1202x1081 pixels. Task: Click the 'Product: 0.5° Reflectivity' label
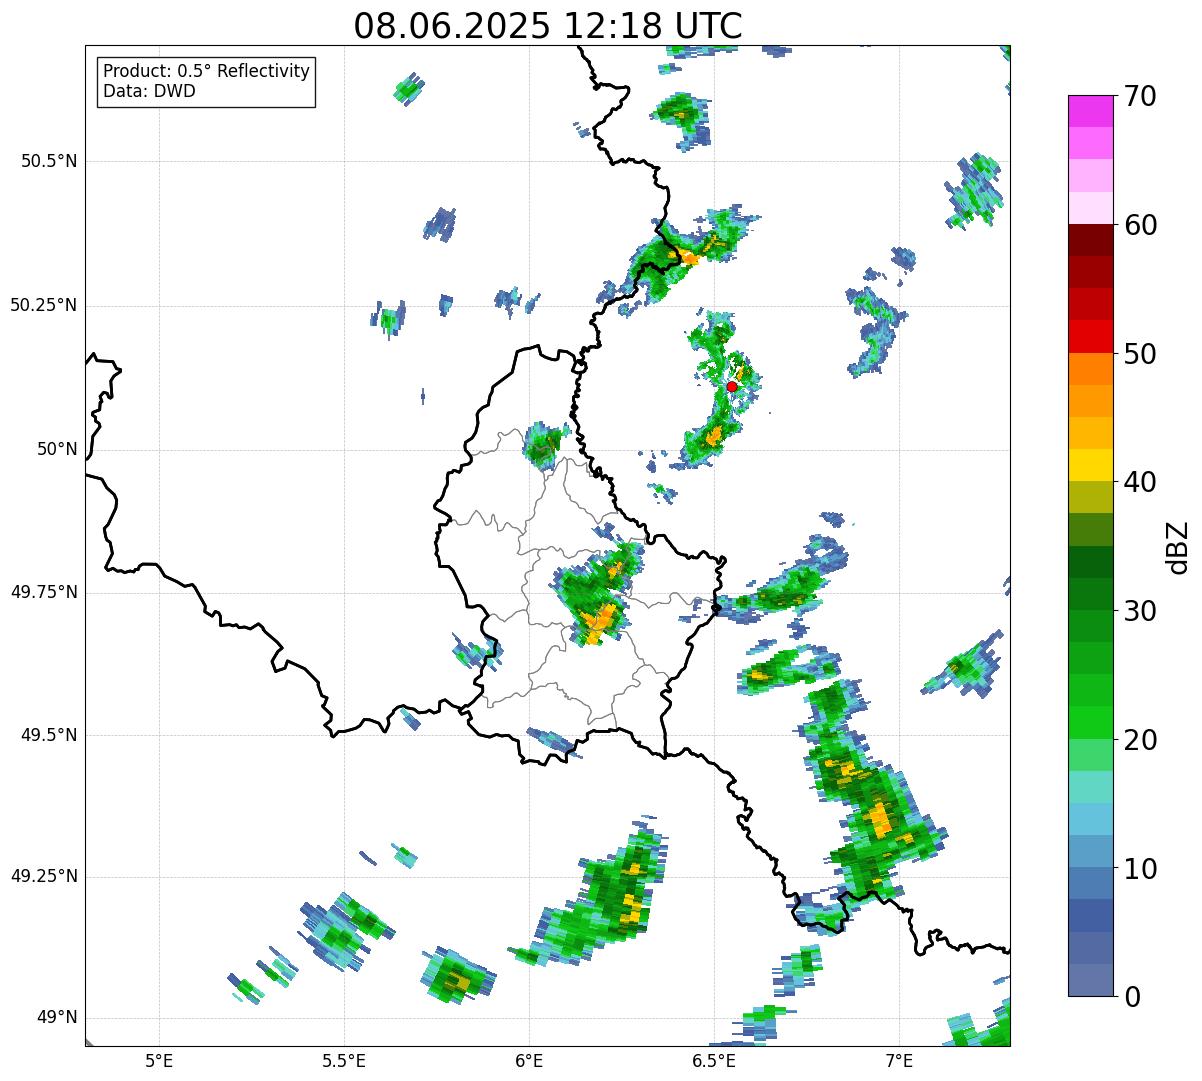click(x=206, y=72)
